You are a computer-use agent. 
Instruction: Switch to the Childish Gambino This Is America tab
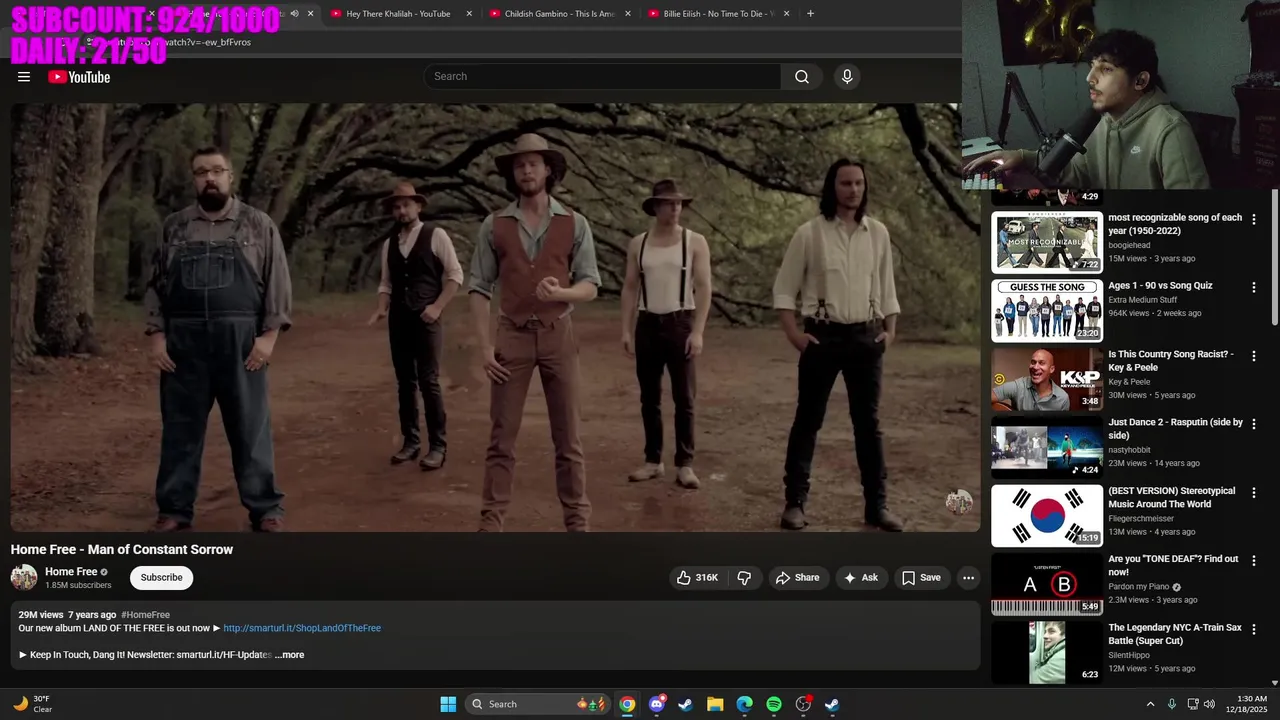point(559,14)
